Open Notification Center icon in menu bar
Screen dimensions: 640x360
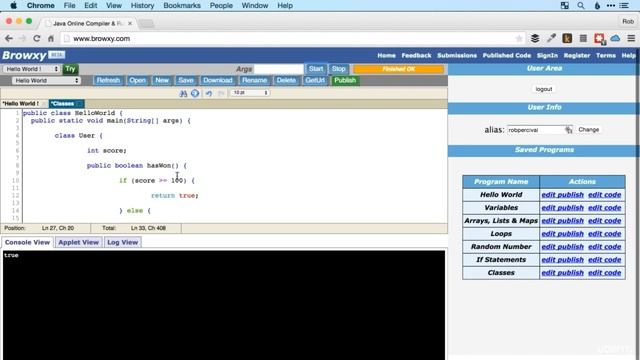click(x=624, y=5)
